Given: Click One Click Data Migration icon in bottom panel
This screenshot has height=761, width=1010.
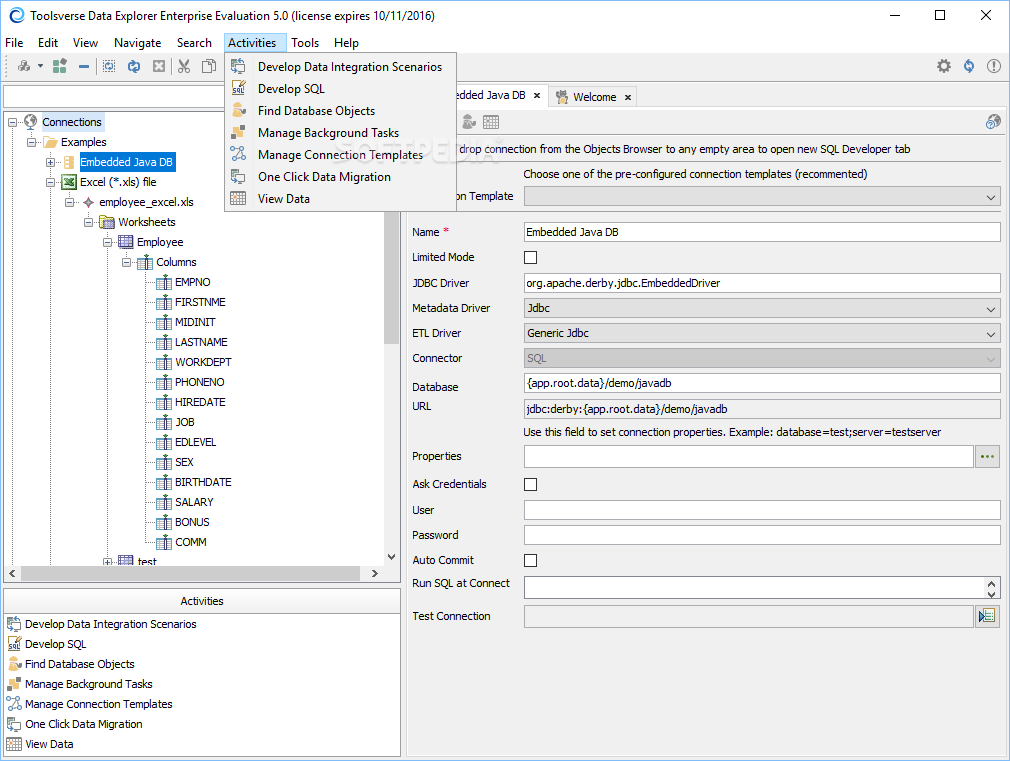Looking at the screenshot, I should coord(14,724).
